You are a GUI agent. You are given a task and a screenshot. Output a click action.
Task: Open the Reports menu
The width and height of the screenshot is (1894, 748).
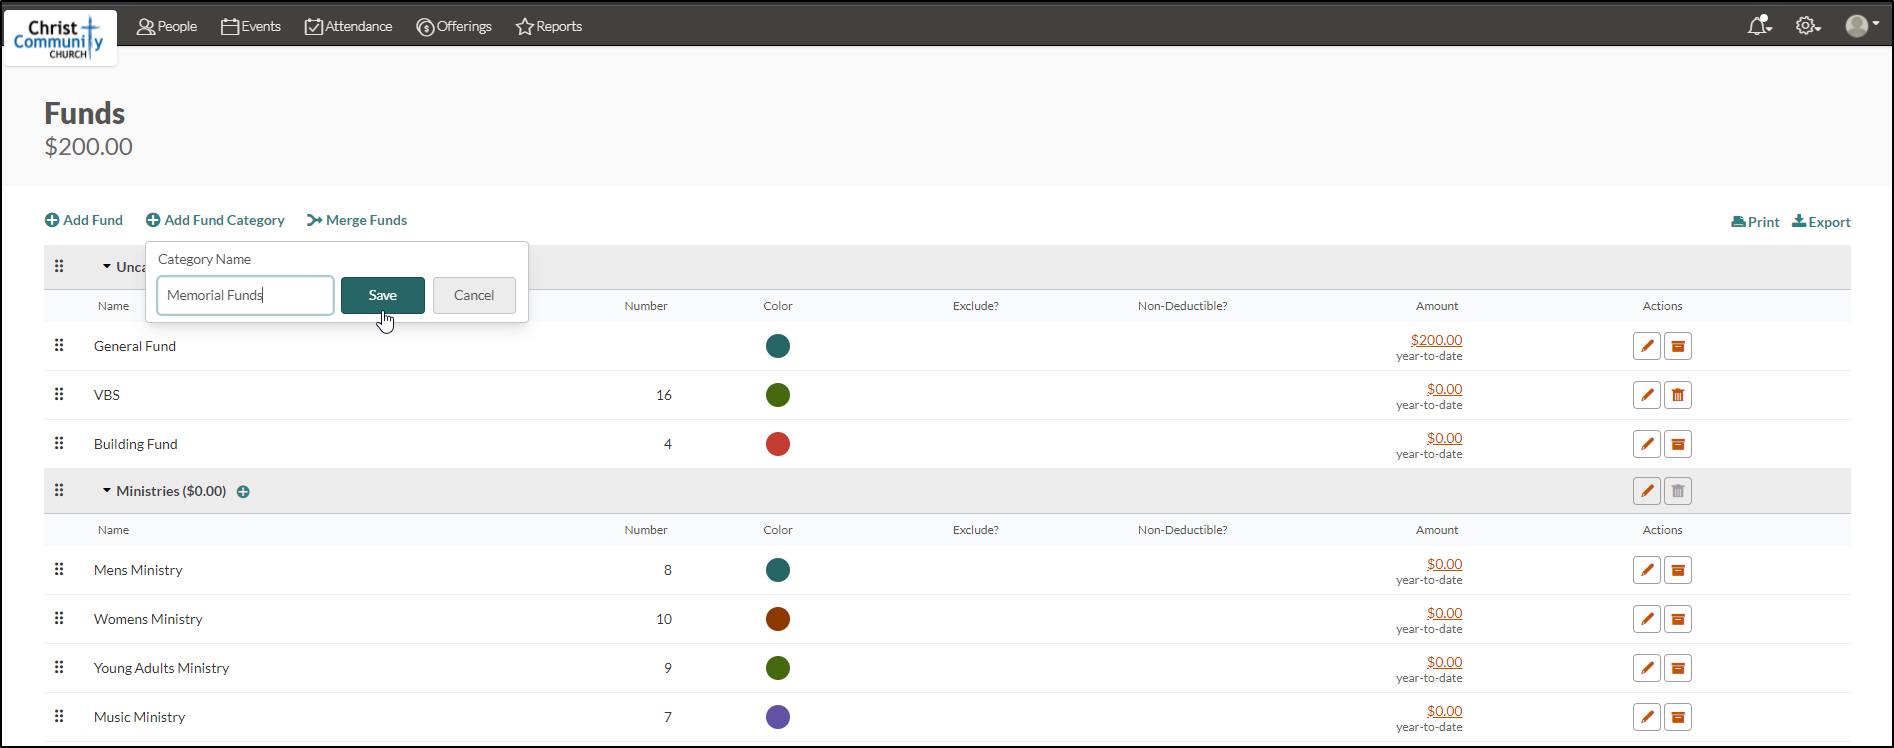549,26
